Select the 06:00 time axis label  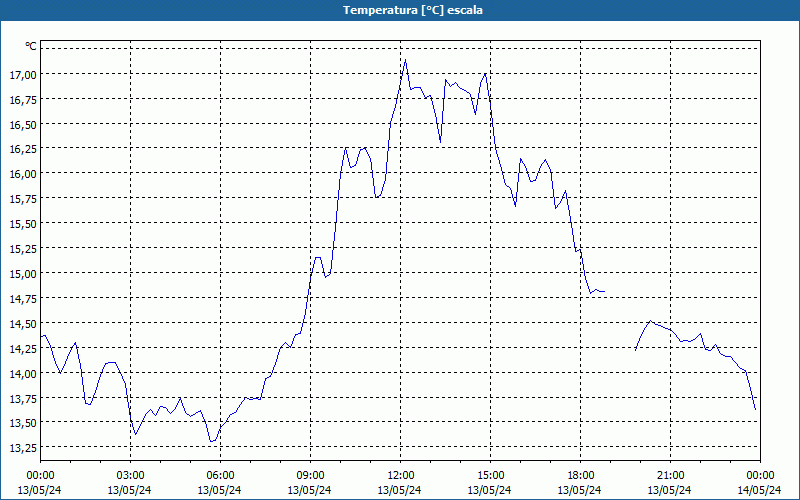pos(220,476)
